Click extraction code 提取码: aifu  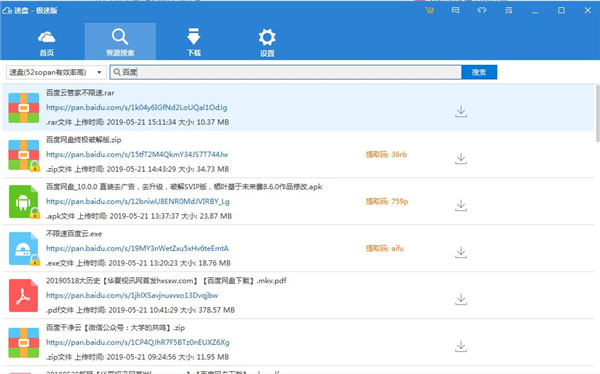[385, 248]
